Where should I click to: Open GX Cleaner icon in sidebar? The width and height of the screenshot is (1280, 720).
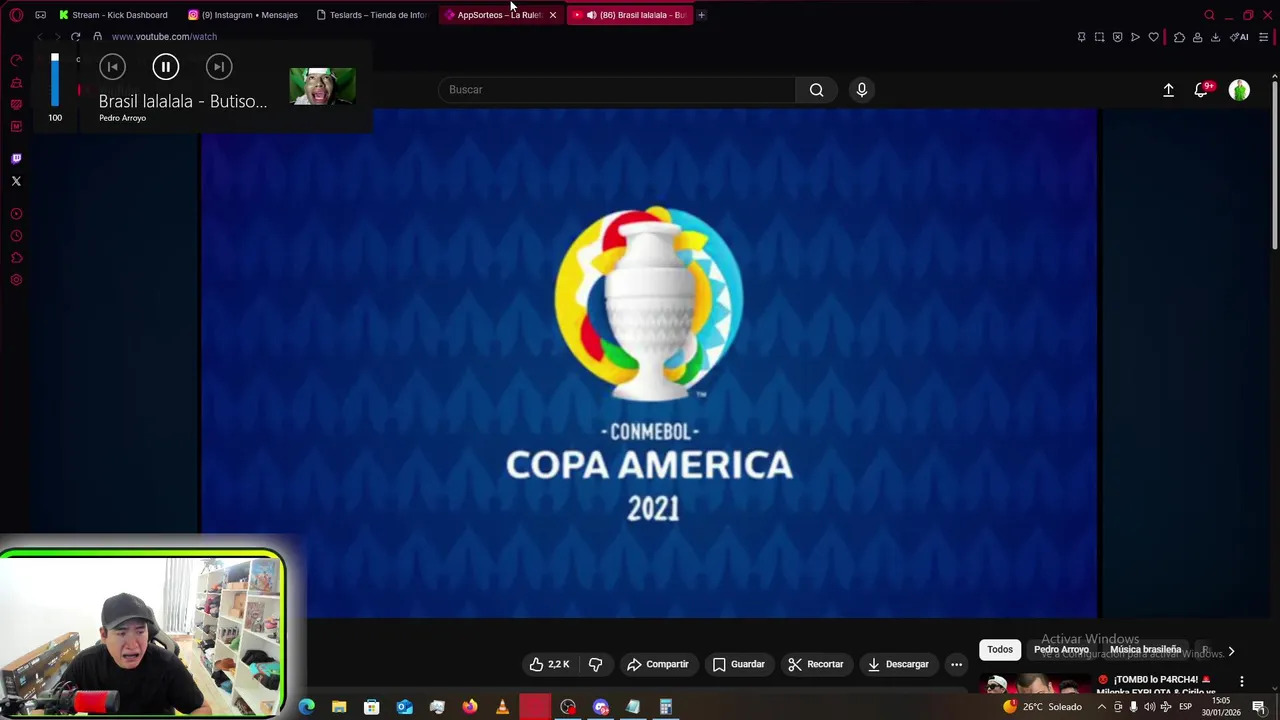[x=16, y=82]
